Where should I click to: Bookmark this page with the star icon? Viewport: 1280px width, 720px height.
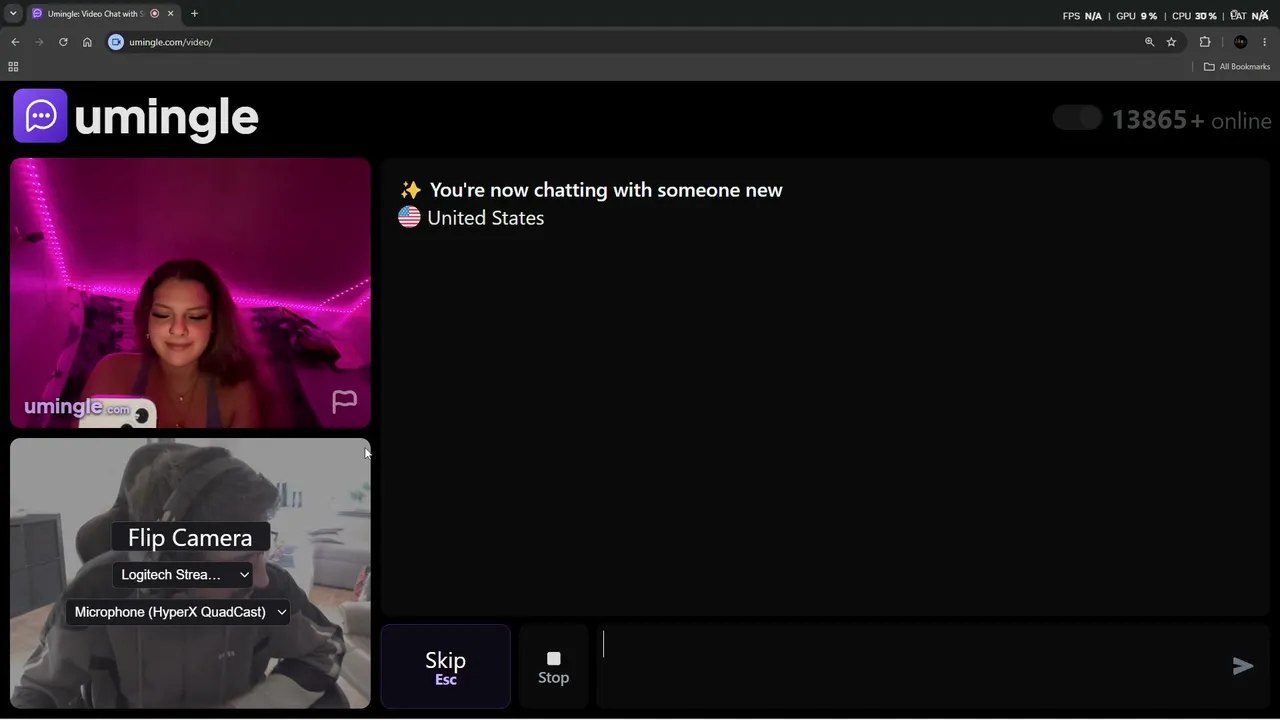(x=1171, y=42)
